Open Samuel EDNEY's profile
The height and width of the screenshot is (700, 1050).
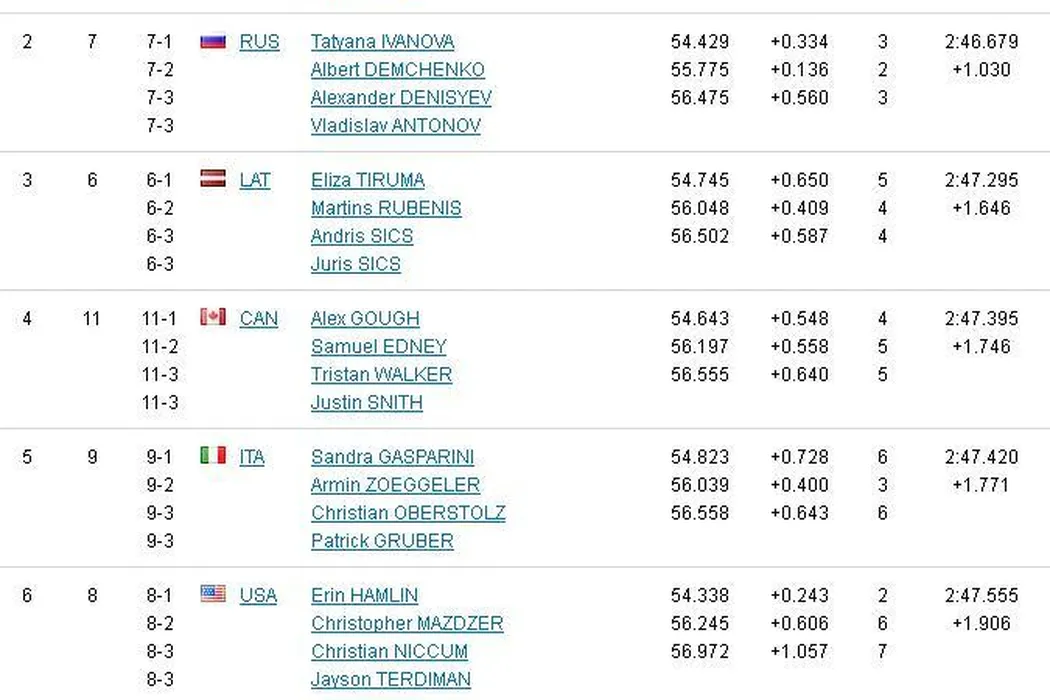tap(378, 346)
